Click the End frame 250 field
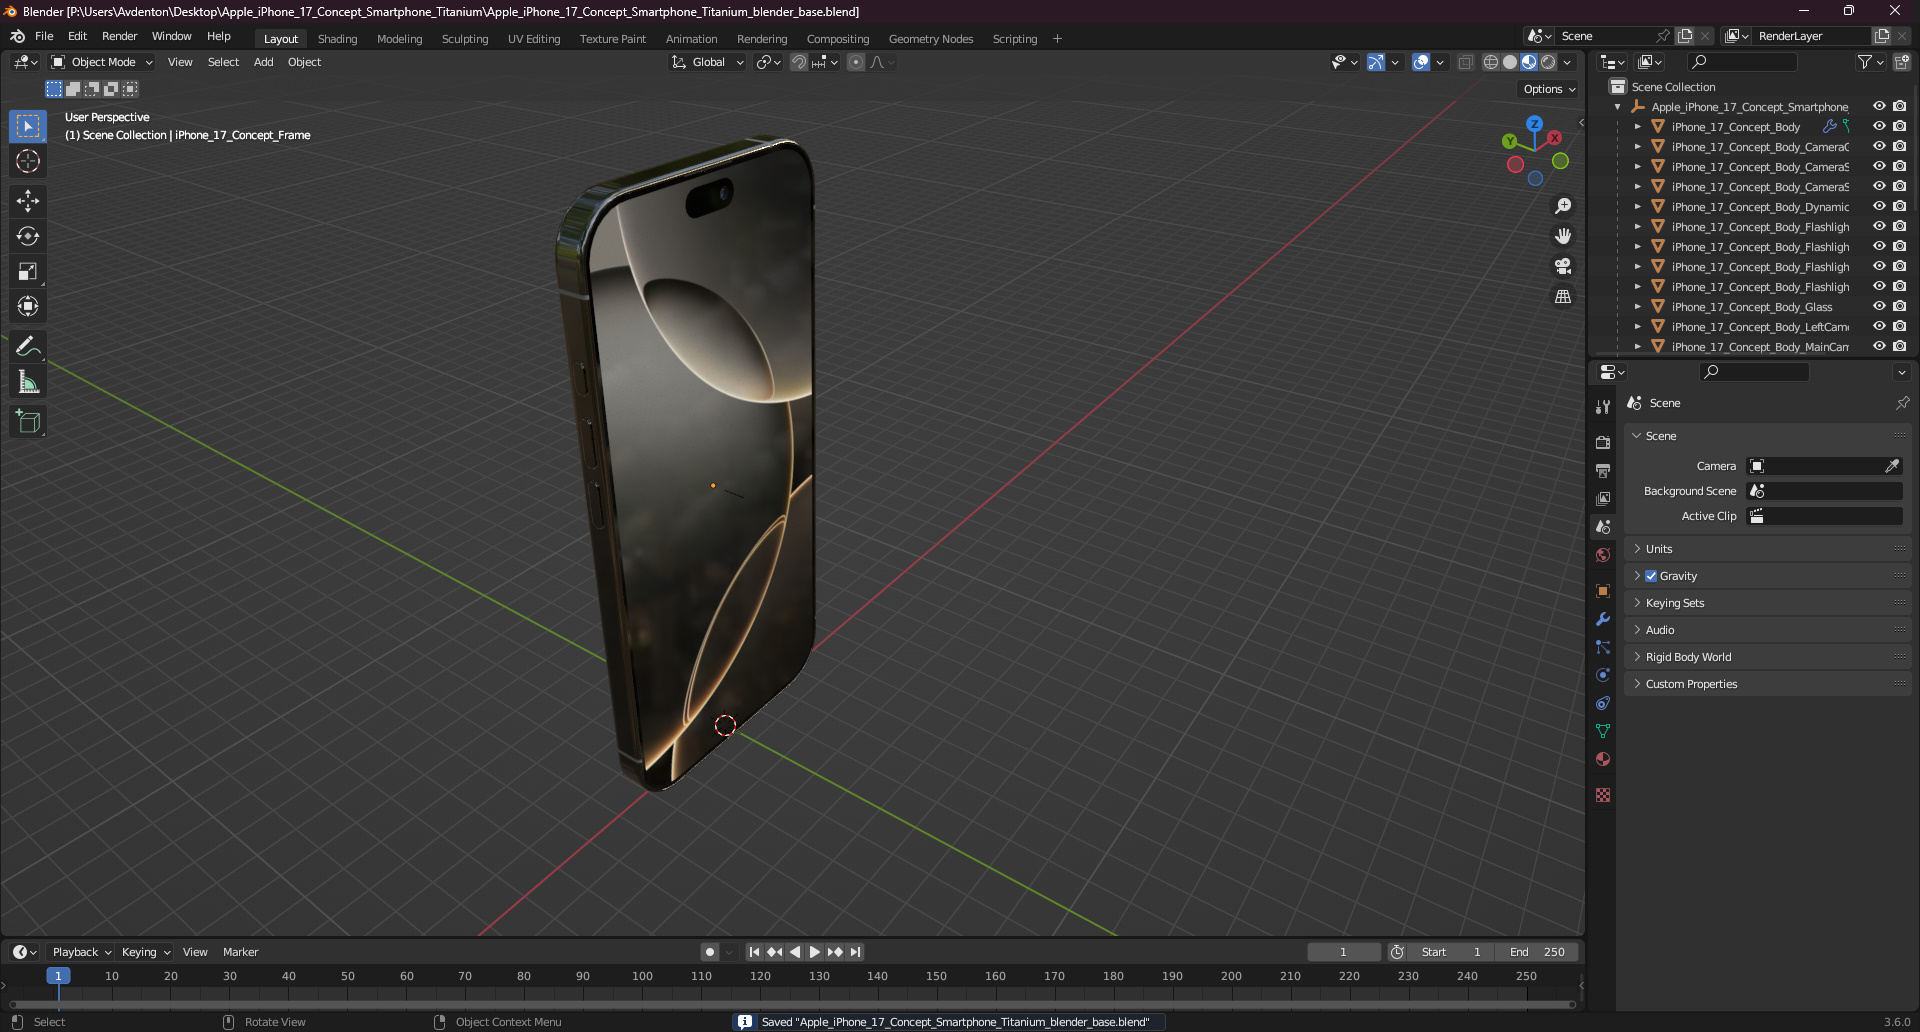 pyautogui.click(x=1538, y=952)
